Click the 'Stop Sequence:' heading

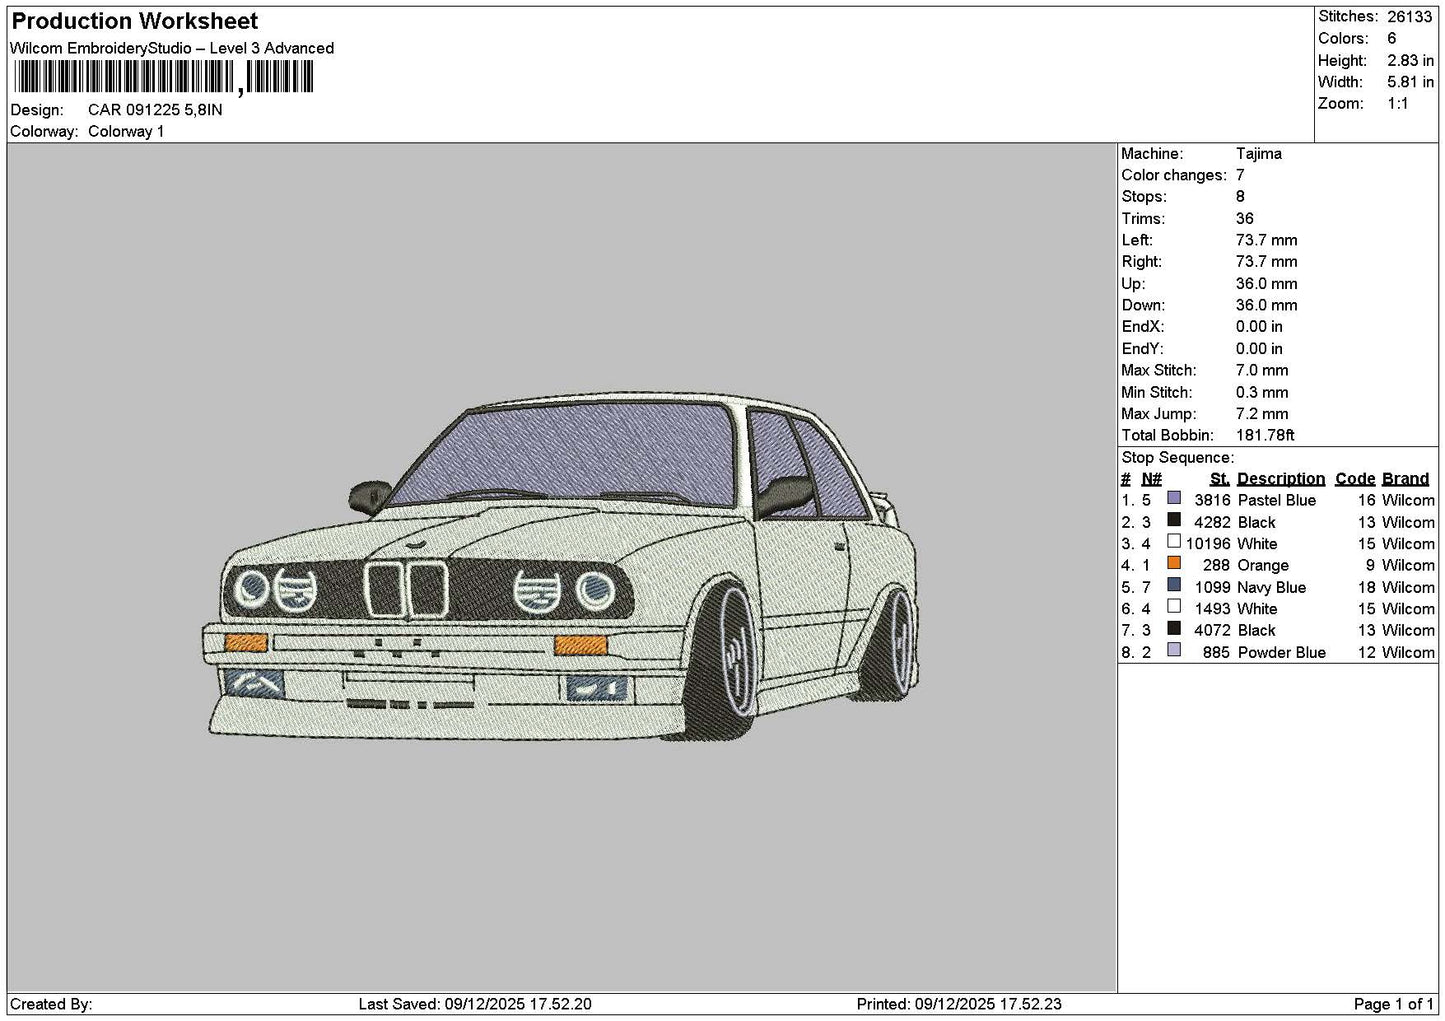pyautogui.click(x=1178, y=458)
